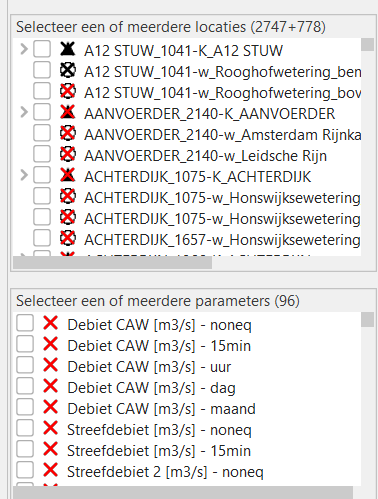Image resolution: width=378 pixels, height=499 pixels.
Task: Click red X icon of Streefdebiet 15min
Action: 51,449
